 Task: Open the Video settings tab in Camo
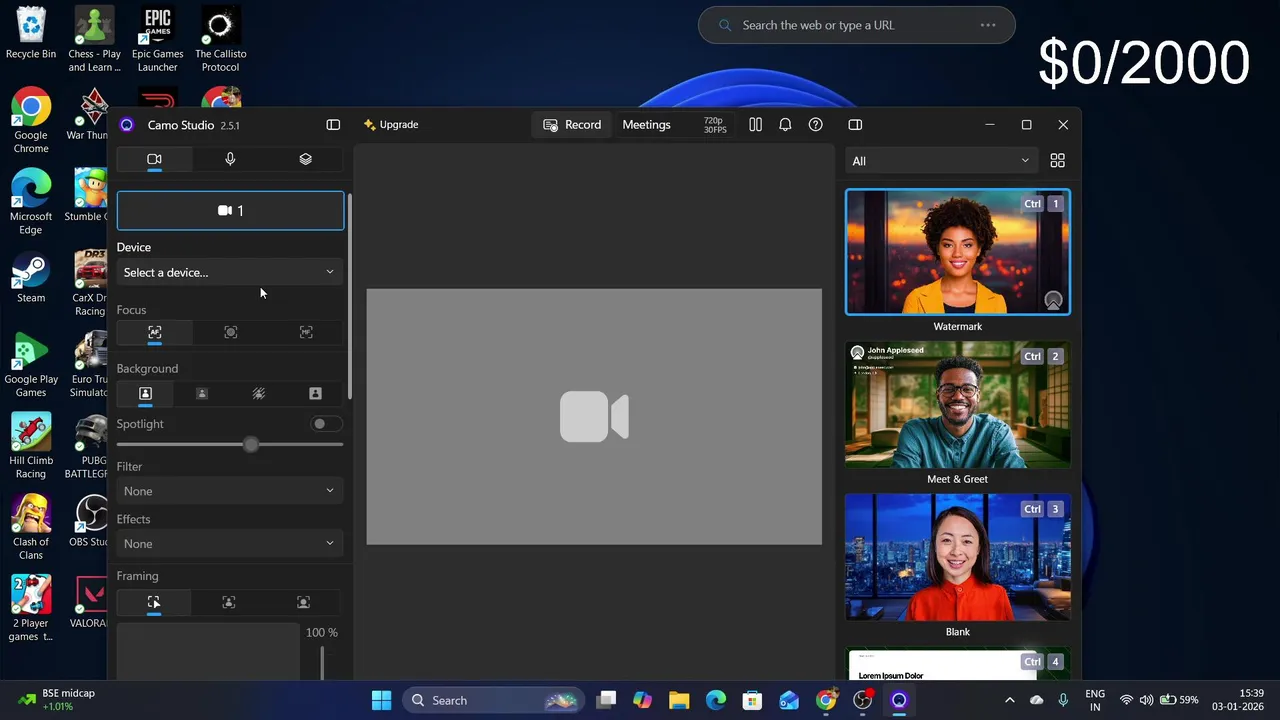pyautogui.click(x=154, y=159)
